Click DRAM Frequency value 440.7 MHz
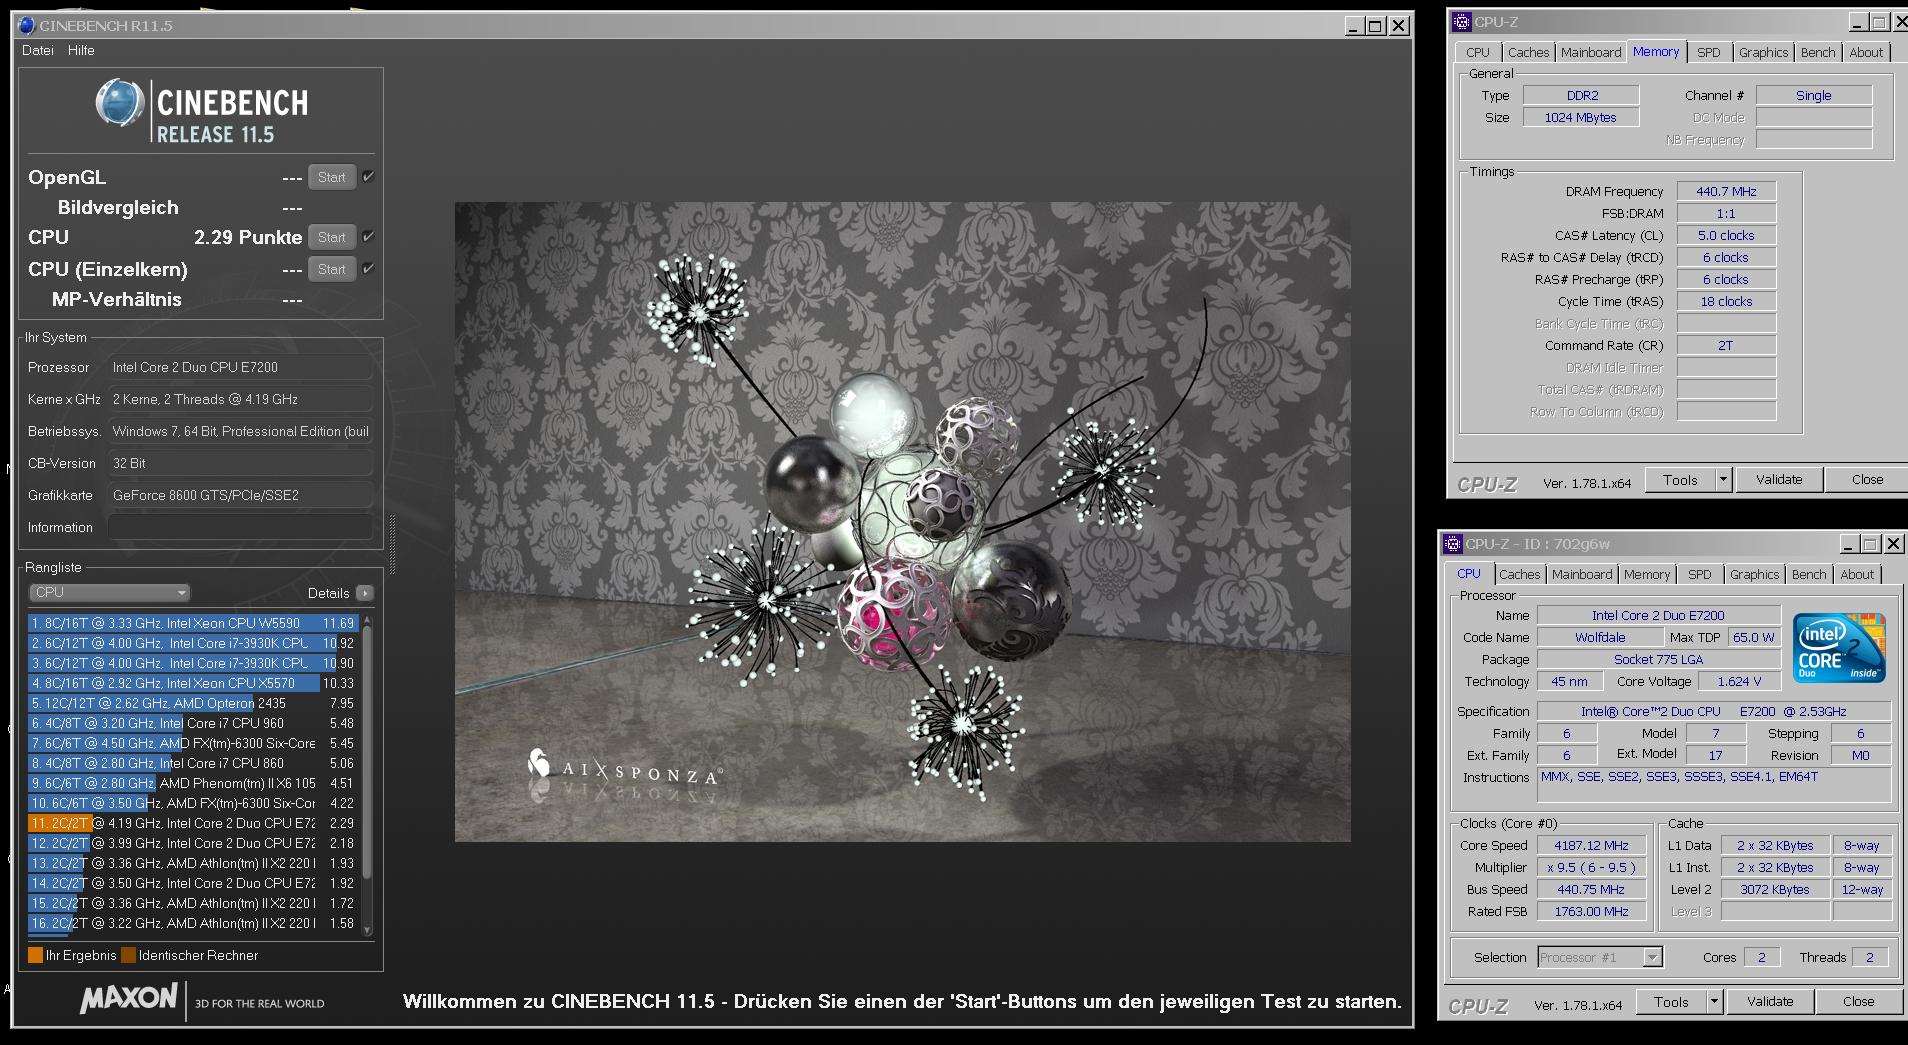 click(x=1726, y=191)
